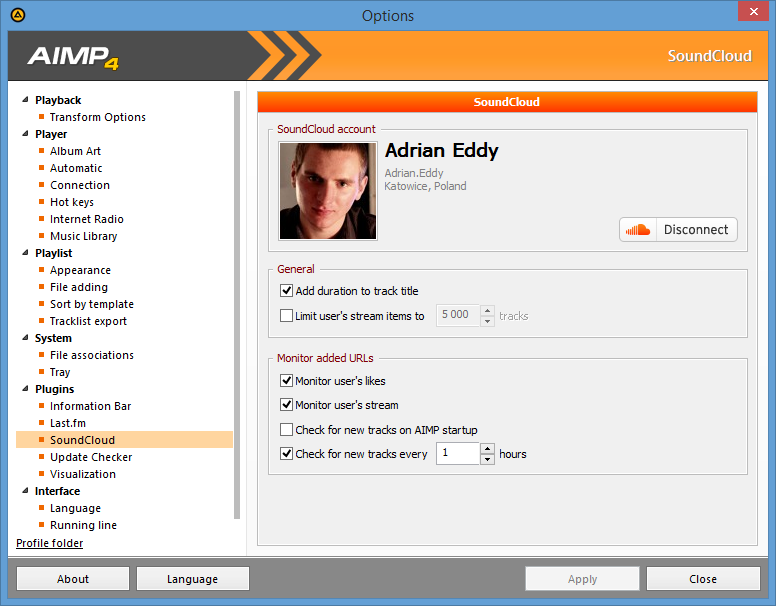Image resolution: width=776 pixels, height=606 pixels.
Task: Click the Language button at bottom
Action: (x=193, y=579)
